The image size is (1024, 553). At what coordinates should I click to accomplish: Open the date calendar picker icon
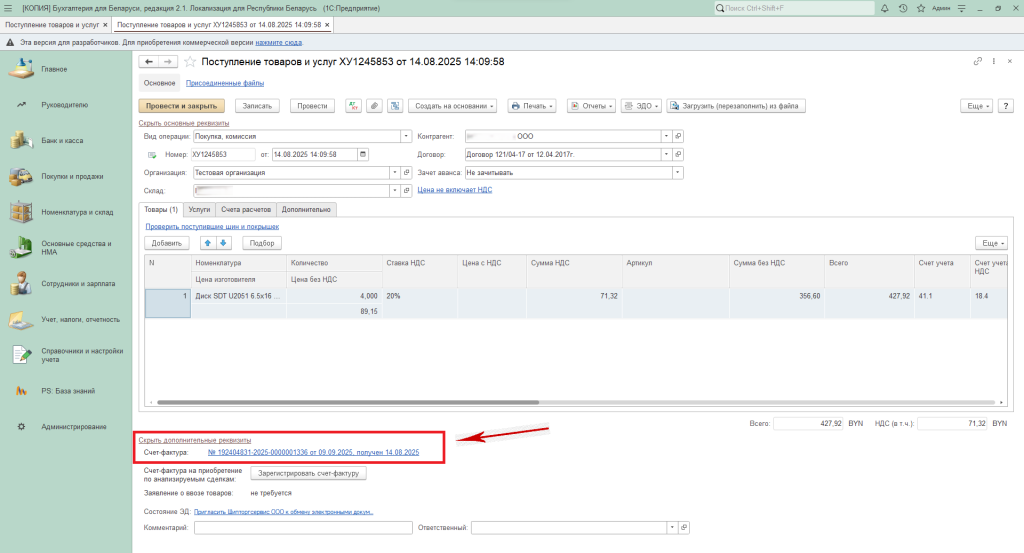[362, 154]
